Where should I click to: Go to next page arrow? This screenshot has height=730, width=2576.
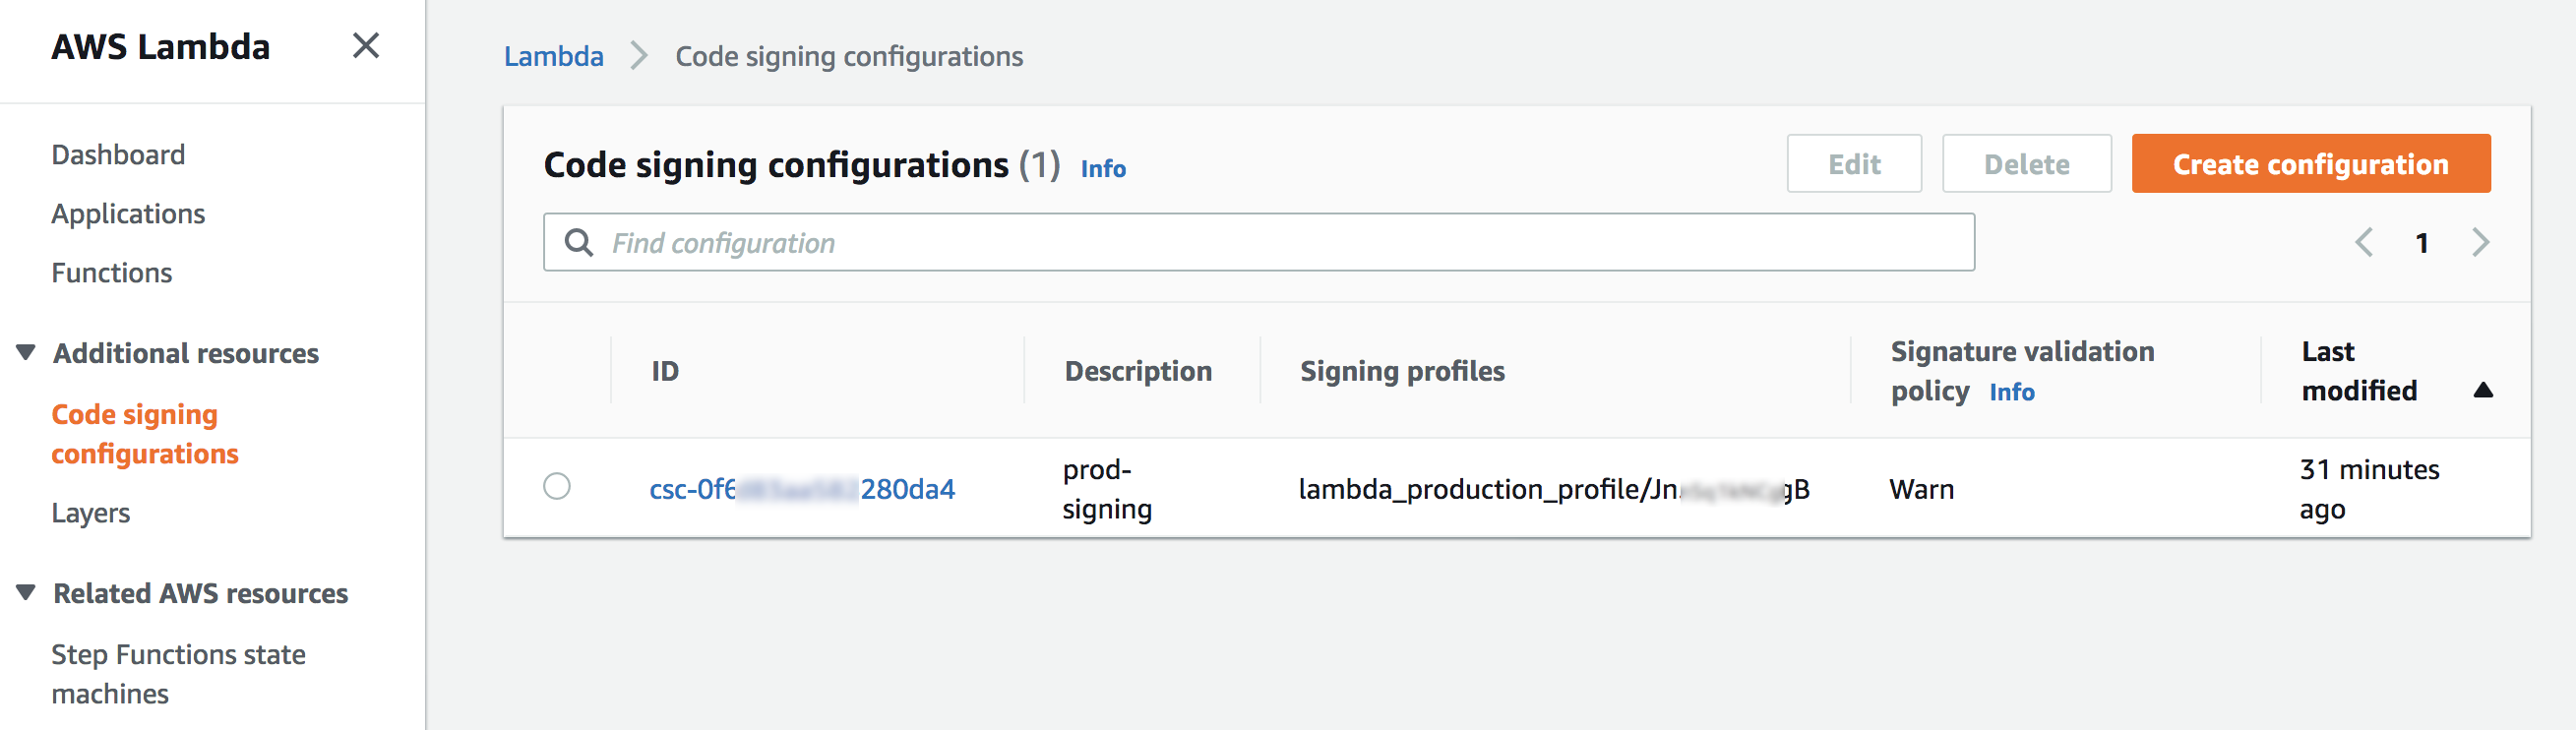(2480, 242)
